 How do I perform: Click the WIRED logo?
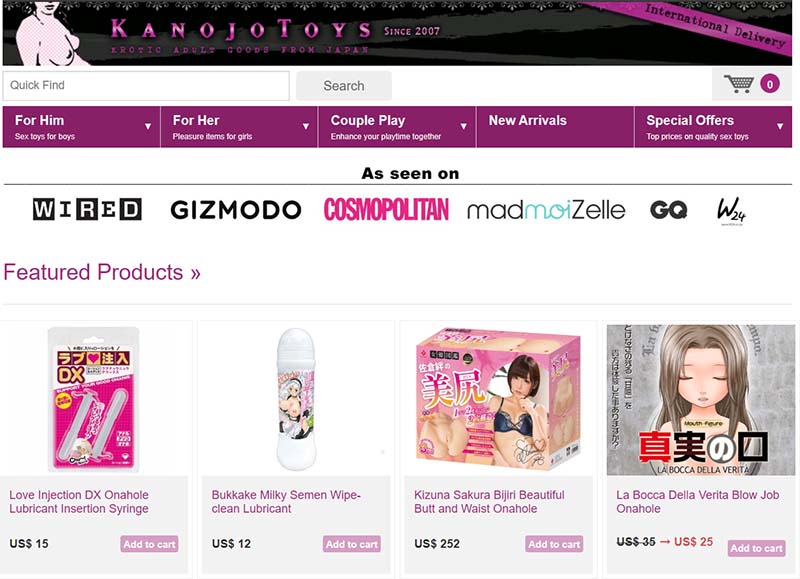pyautogui.click(x=87, y=209)
